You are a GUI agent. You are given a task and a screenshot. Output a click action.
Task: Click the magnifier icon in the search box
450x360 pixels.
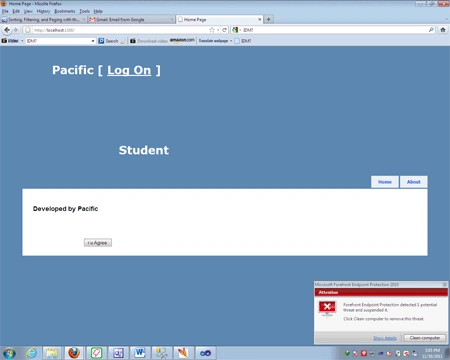tap(431, 30)
